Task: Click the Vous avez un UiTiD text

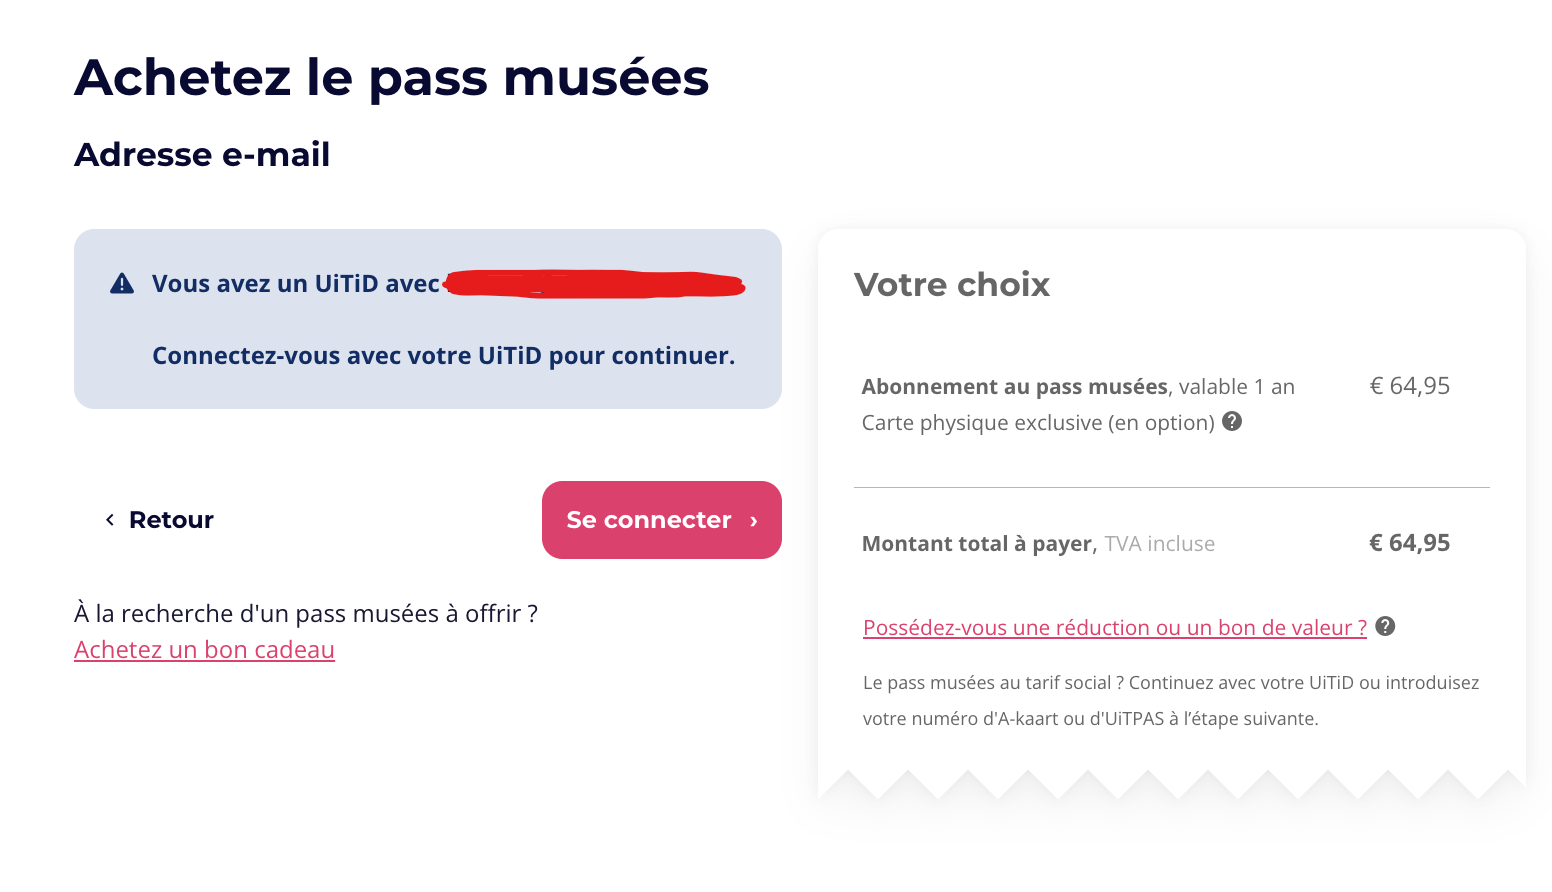Action: 295,284
